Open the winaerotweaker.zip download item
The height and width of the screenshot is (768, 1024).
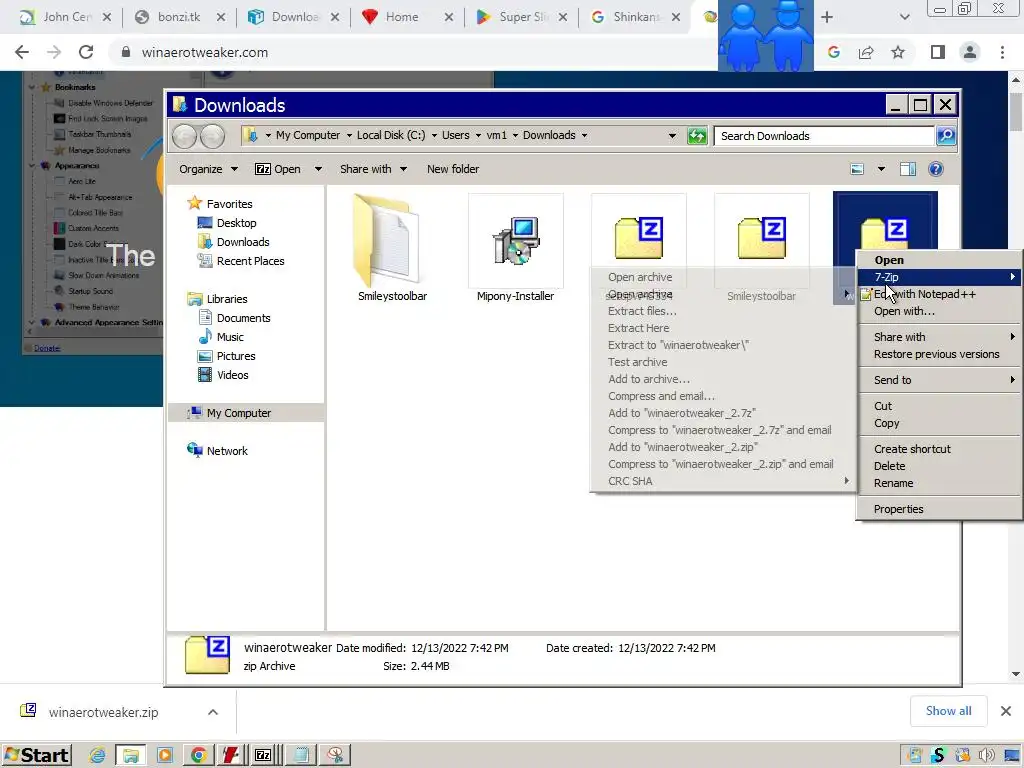(103, 712)
